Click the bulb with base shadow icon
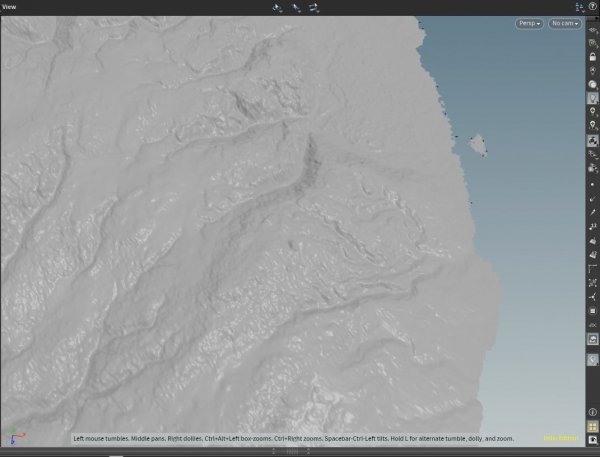The width and height of the screenshot is (600, 457). (592, 126)
